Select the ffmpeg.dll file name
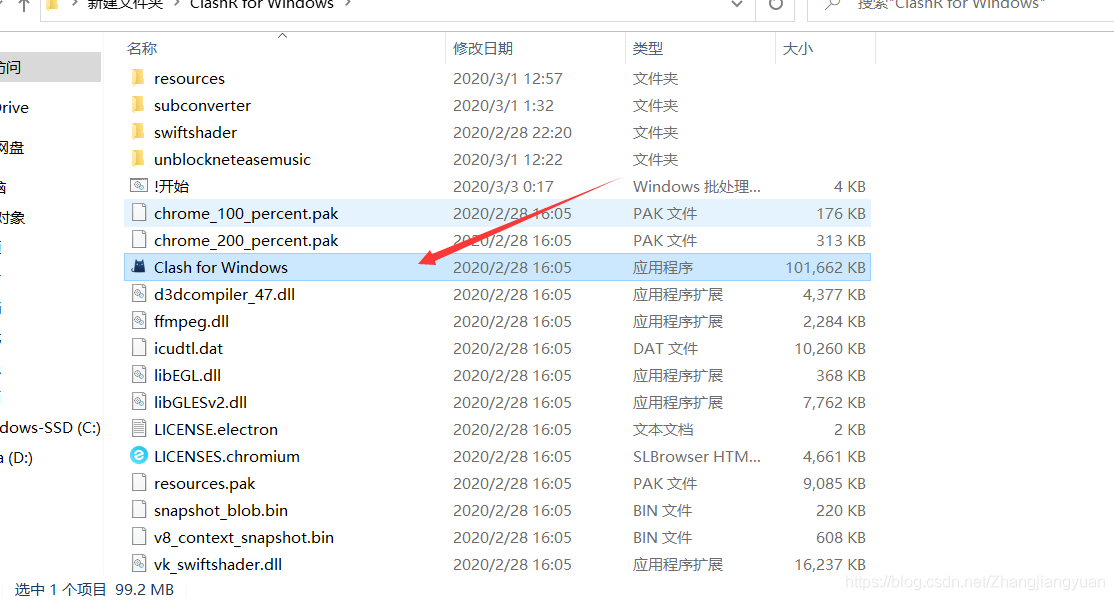Screen dimensions: 1114x600 (x=191, y=321)
